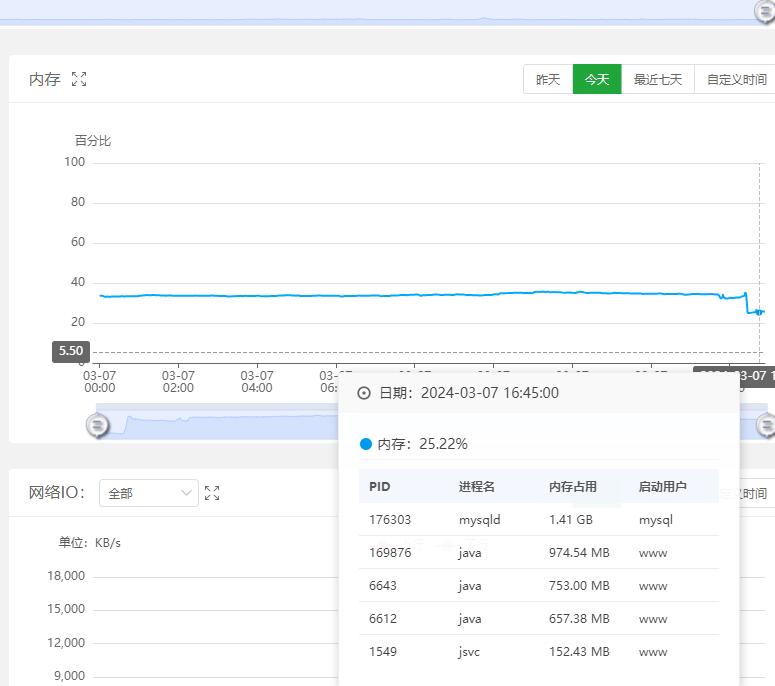The height and width of the screenshot is (686, 775).
Task: Click the 12,000 network axis value
Action: [x=66, y=643]
